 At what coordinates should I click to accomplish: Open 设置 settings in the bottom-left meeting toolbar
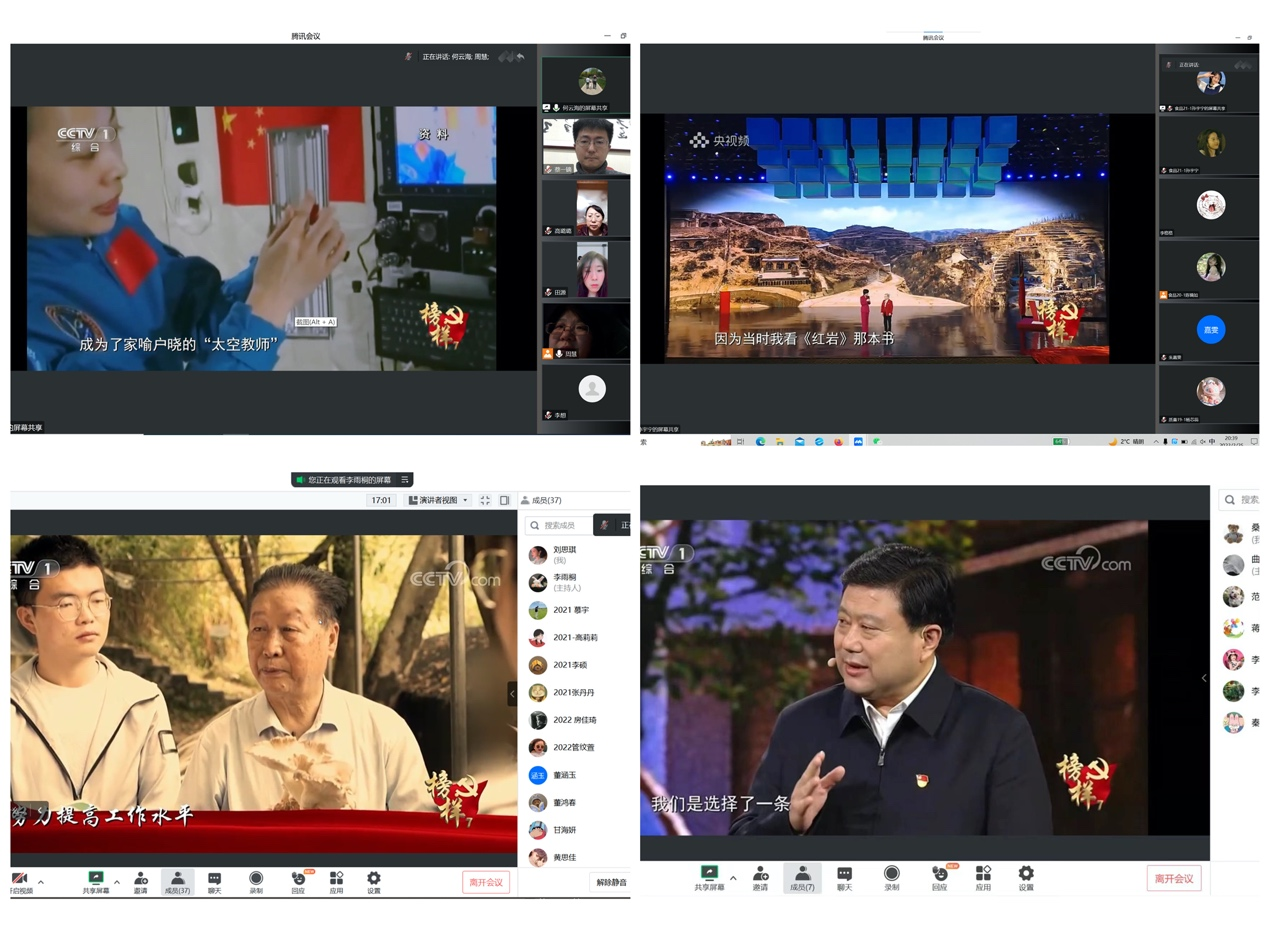point(374,881)
